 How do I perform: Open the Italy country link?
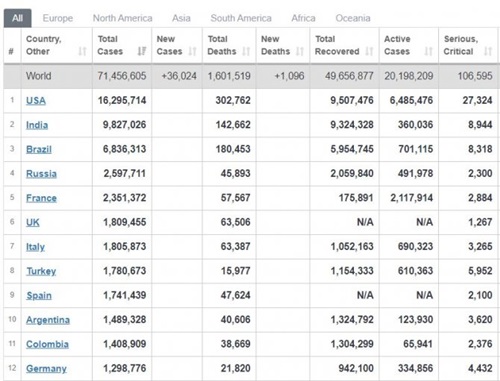[35, 247]
